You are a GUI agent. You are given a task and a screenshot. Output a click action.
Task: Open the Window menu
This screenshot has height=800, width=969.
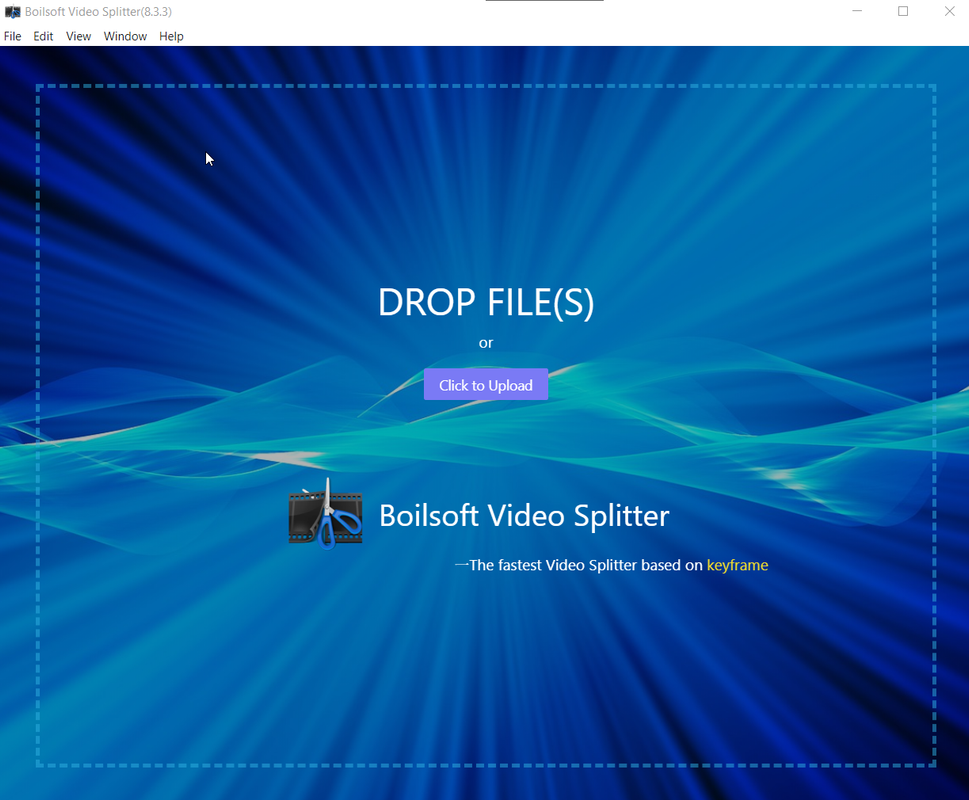pos(125,36)
